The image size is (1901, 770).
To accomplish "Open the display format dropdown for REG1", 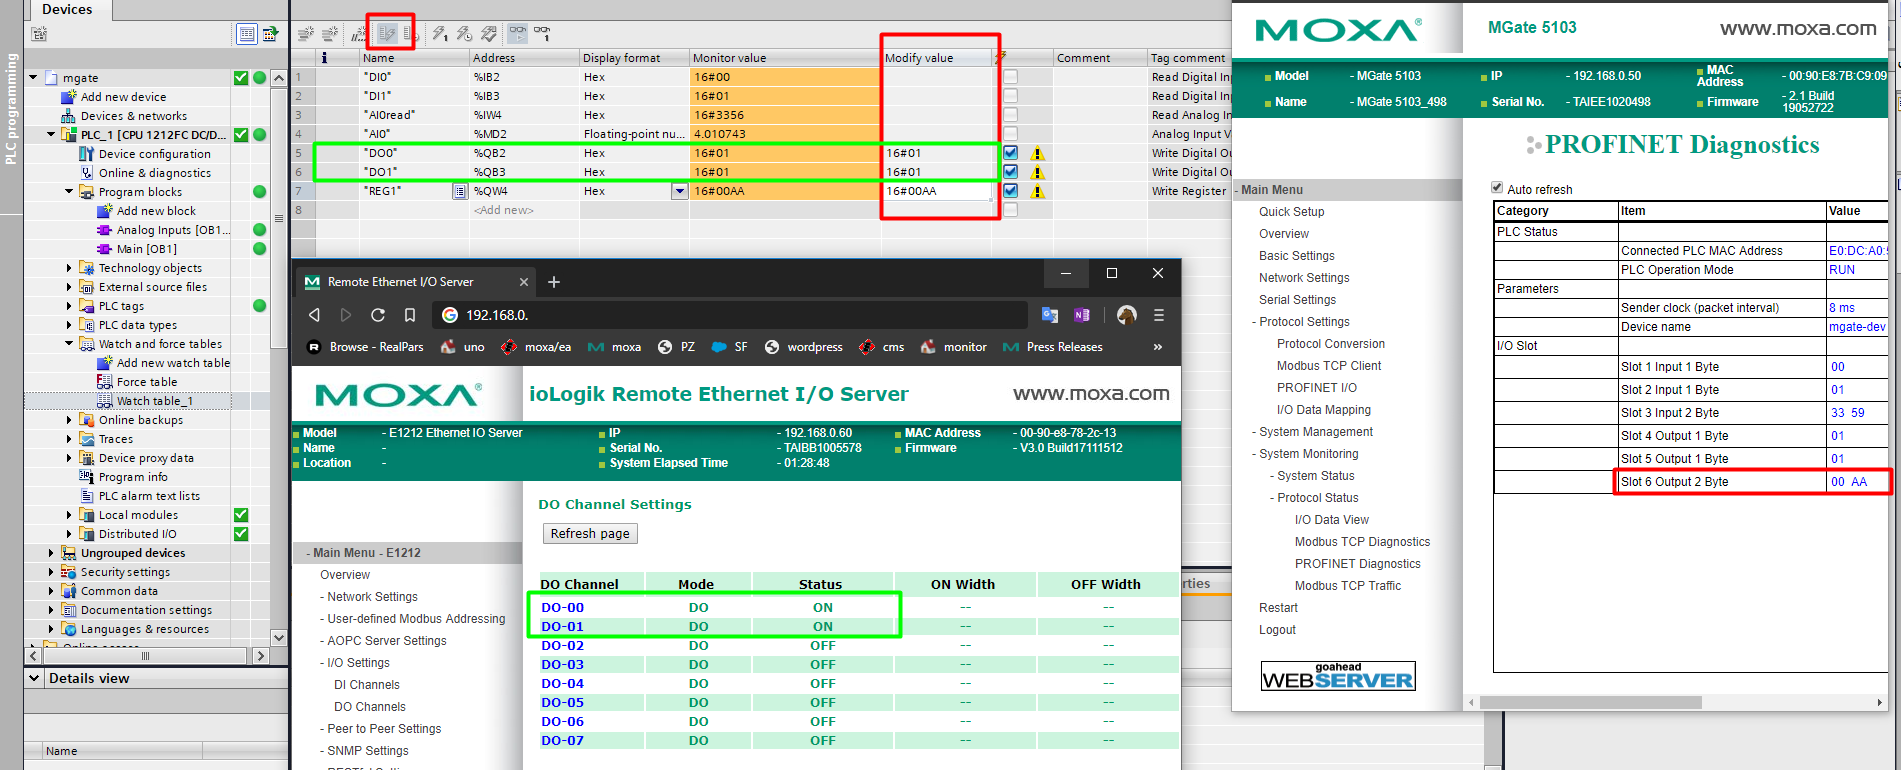I will coord(680,191).
